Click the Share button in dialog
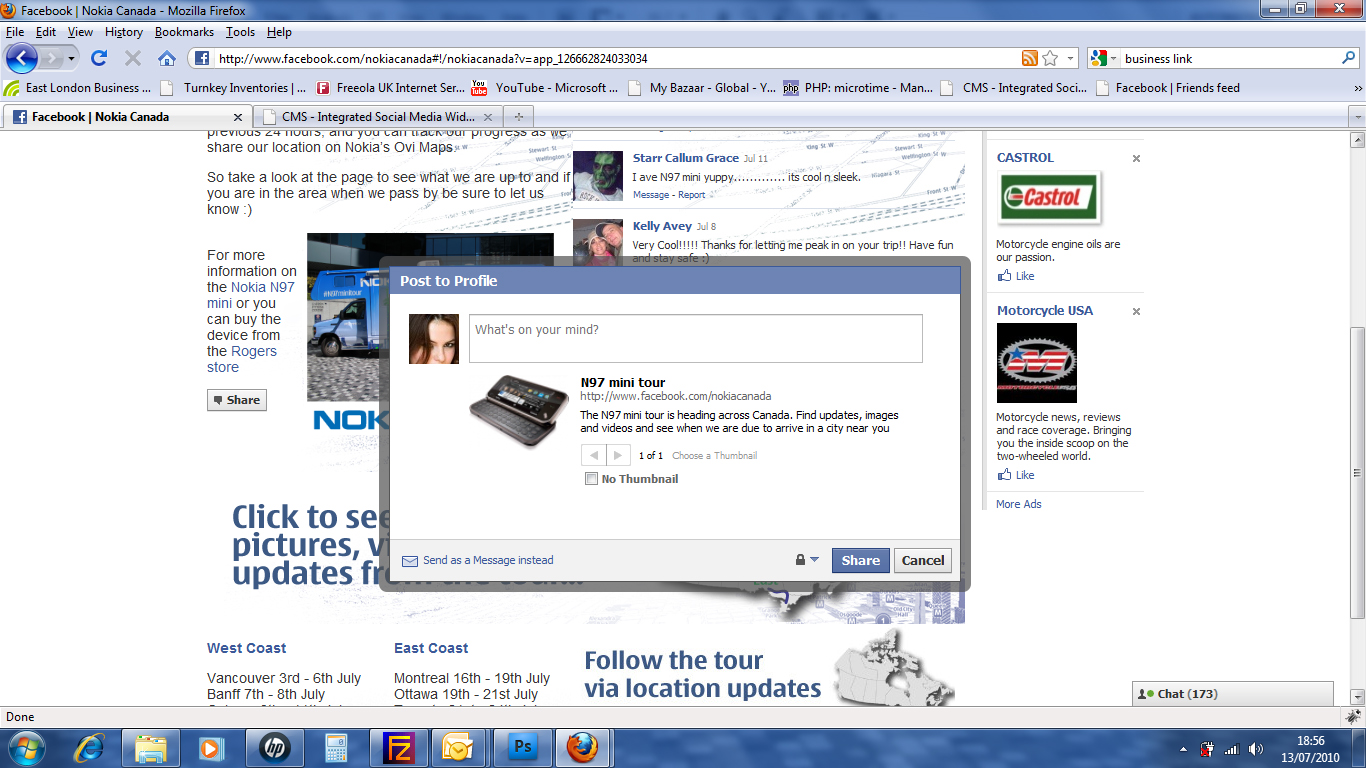The width and height of the screenshot is (1366, 768). pos(860,560)
